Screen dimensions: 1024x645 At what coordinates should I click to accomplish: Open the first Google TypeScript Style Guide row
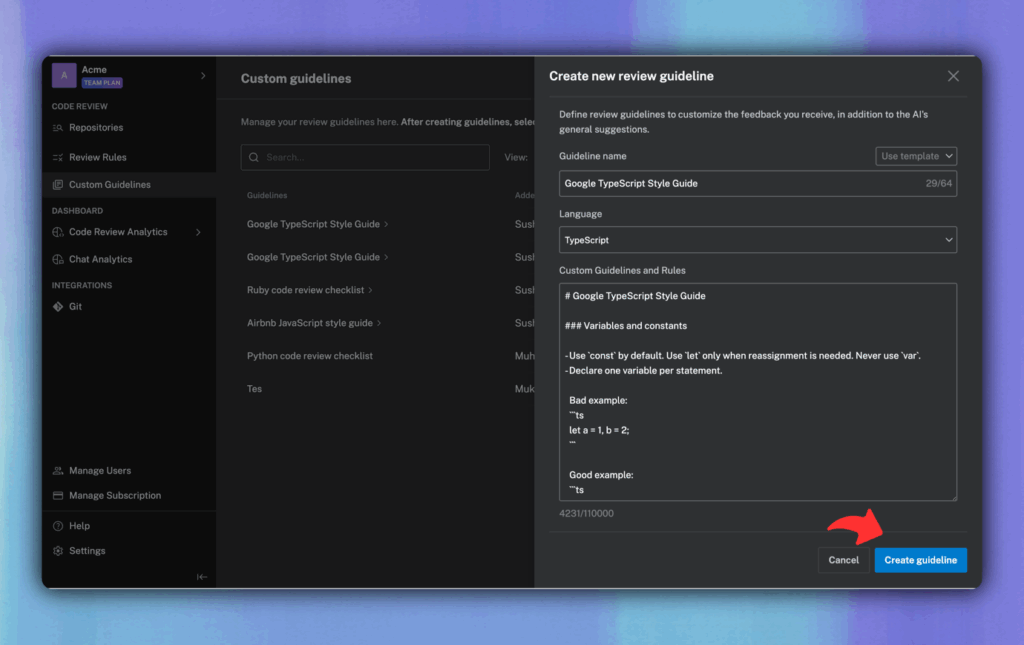(313, 225)
